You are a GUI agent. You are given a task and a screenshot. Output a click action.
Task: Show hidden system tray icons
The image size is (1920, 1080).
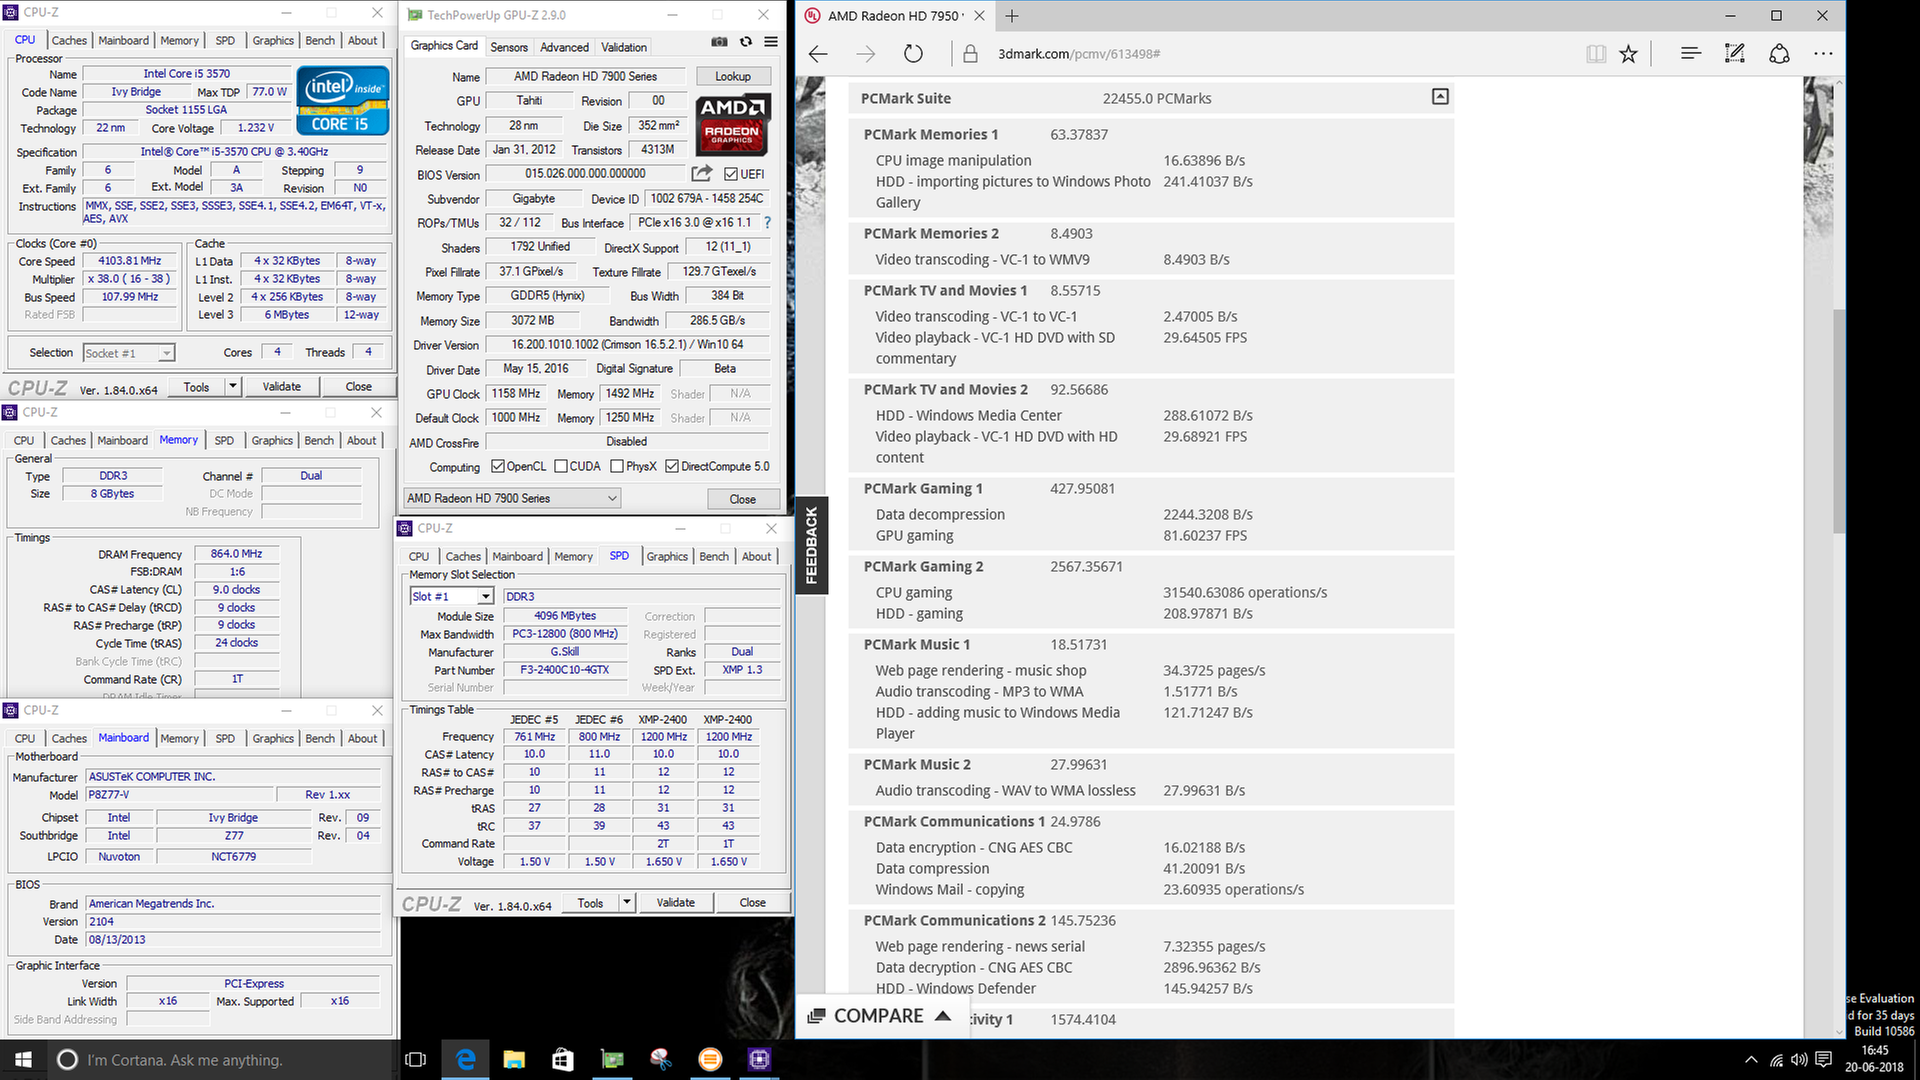tap(1751, 1060)
